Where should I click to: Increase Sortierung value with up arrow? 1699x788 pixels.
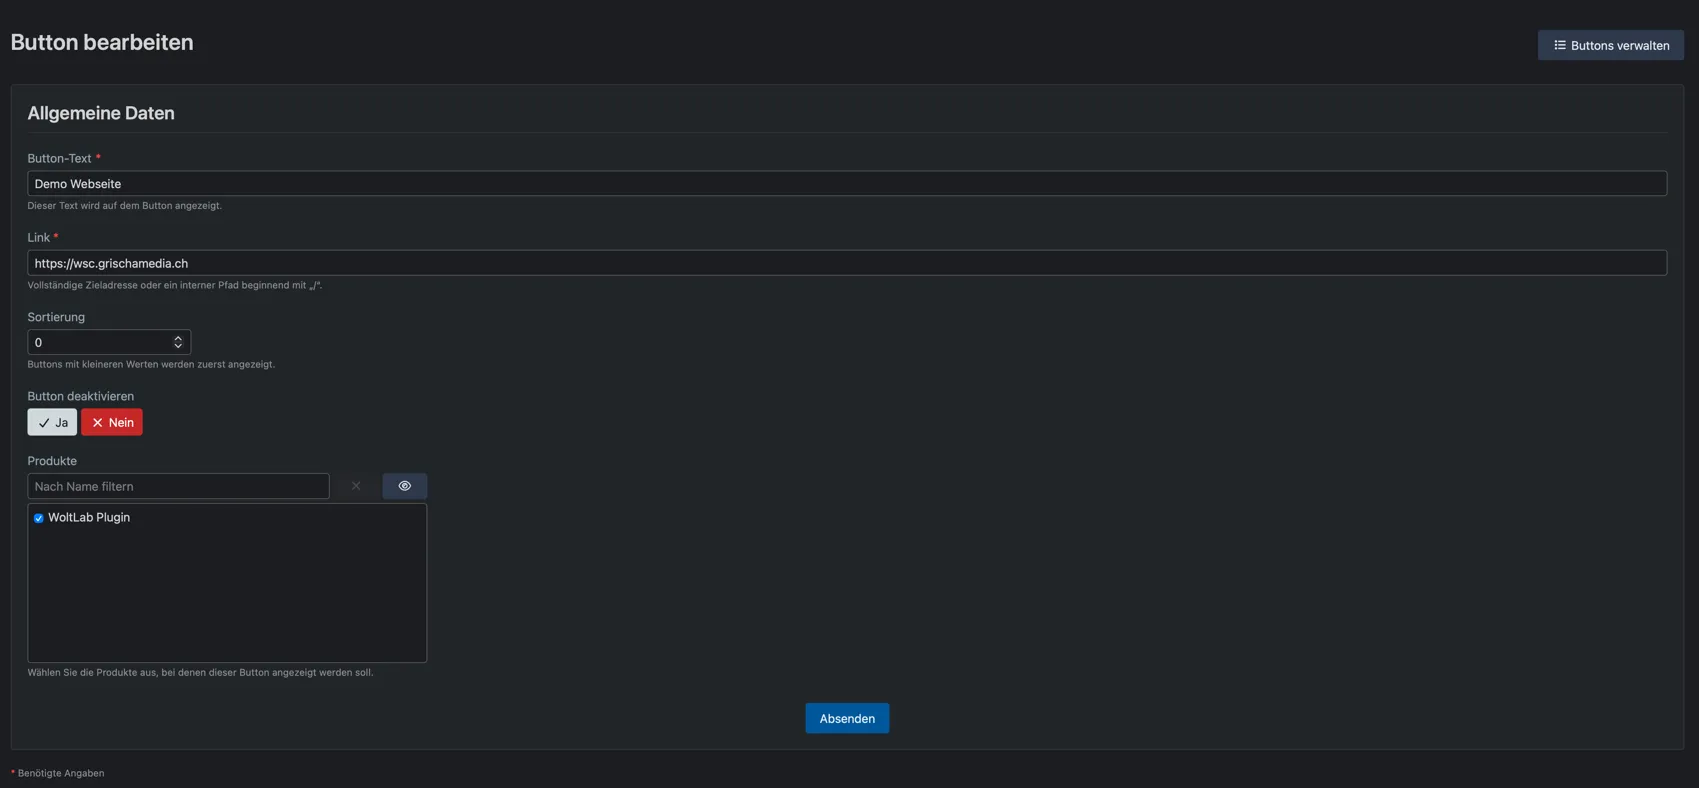pos(178,338)
